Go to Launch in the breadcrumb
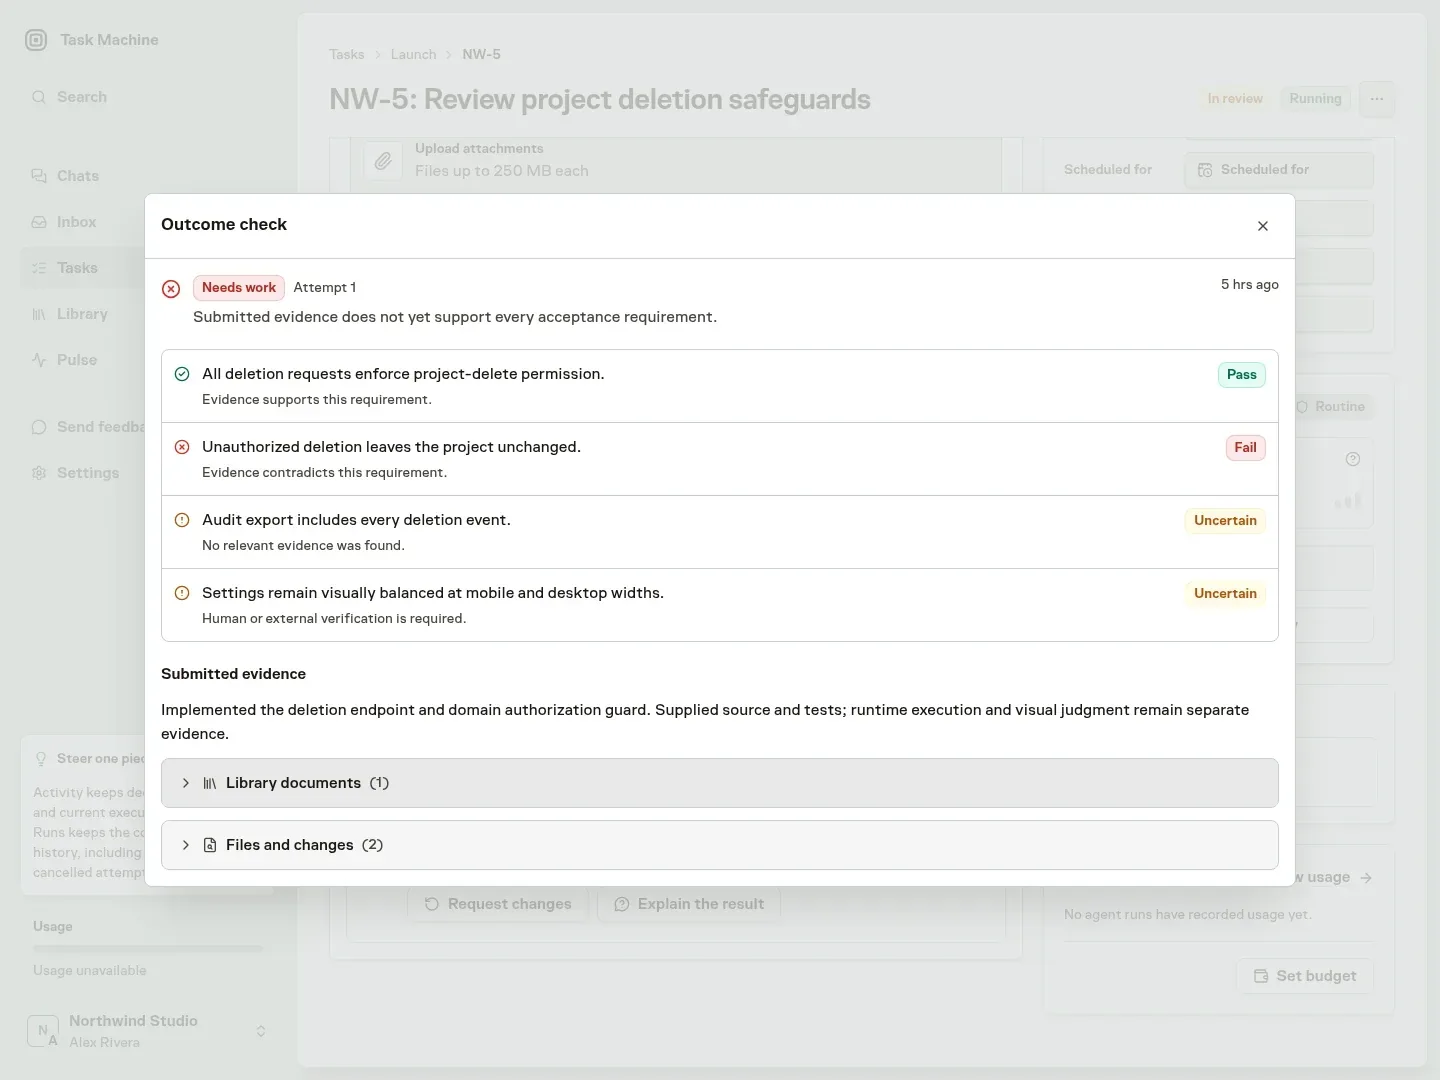The image size is (1440, 1080). [413, 54]
